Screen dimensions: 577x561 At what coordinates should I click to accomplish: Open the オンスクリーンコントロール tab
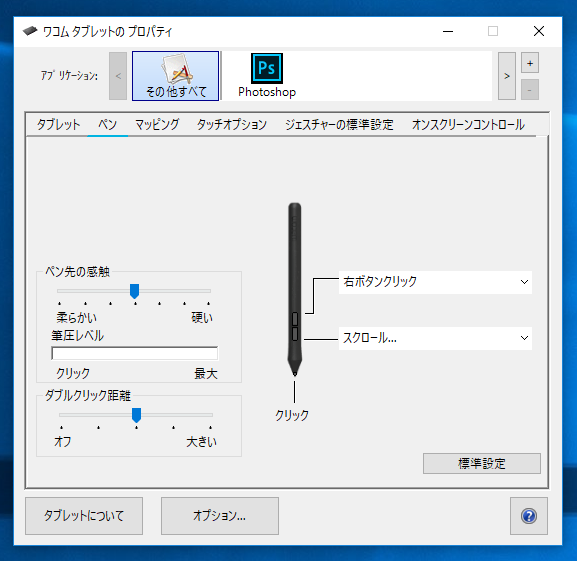(x=468, y=125)
